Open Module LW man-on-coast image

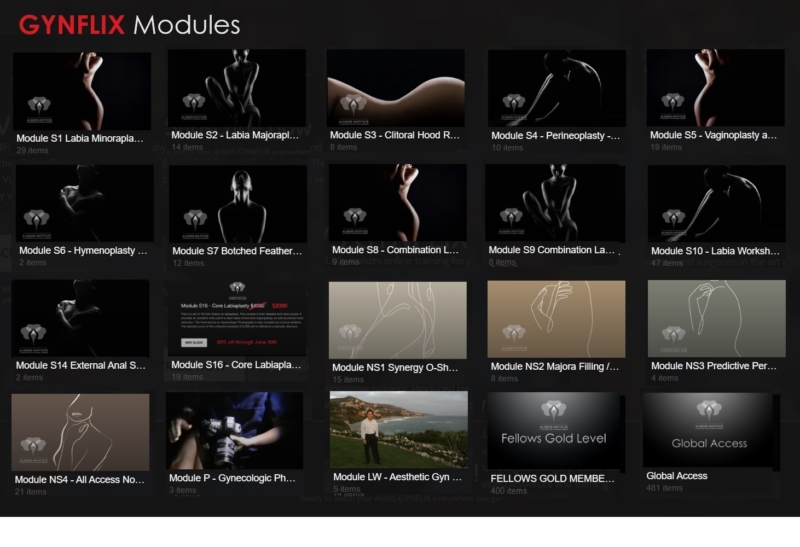tap(398, 430)
